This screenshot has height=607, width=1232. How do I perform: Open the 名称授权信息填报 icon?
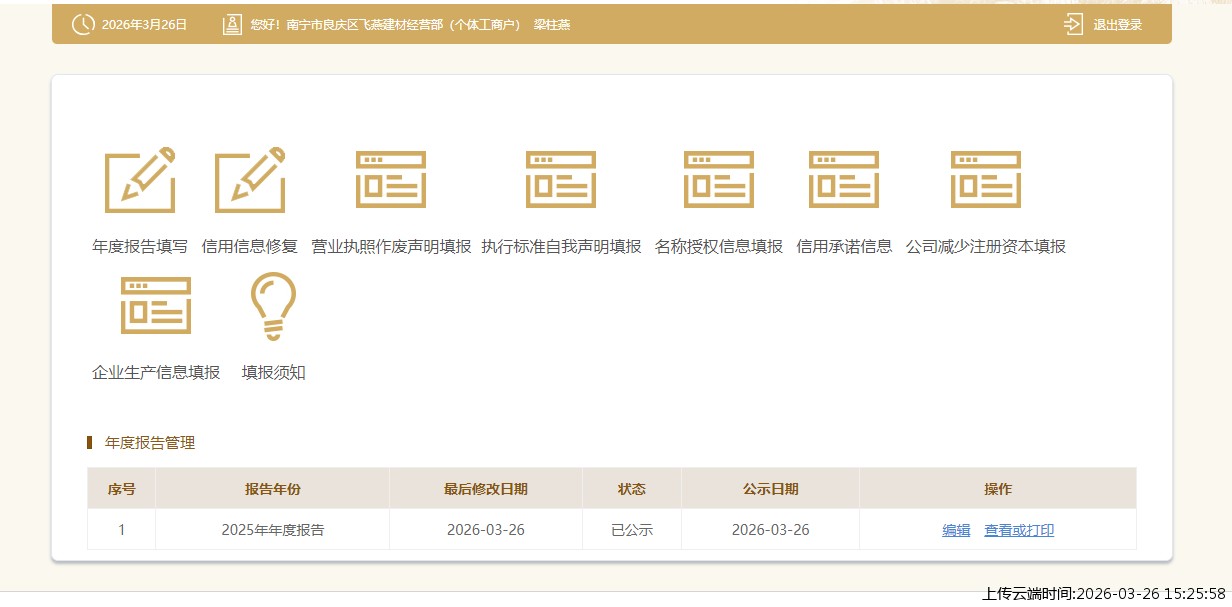click(719, 180)
